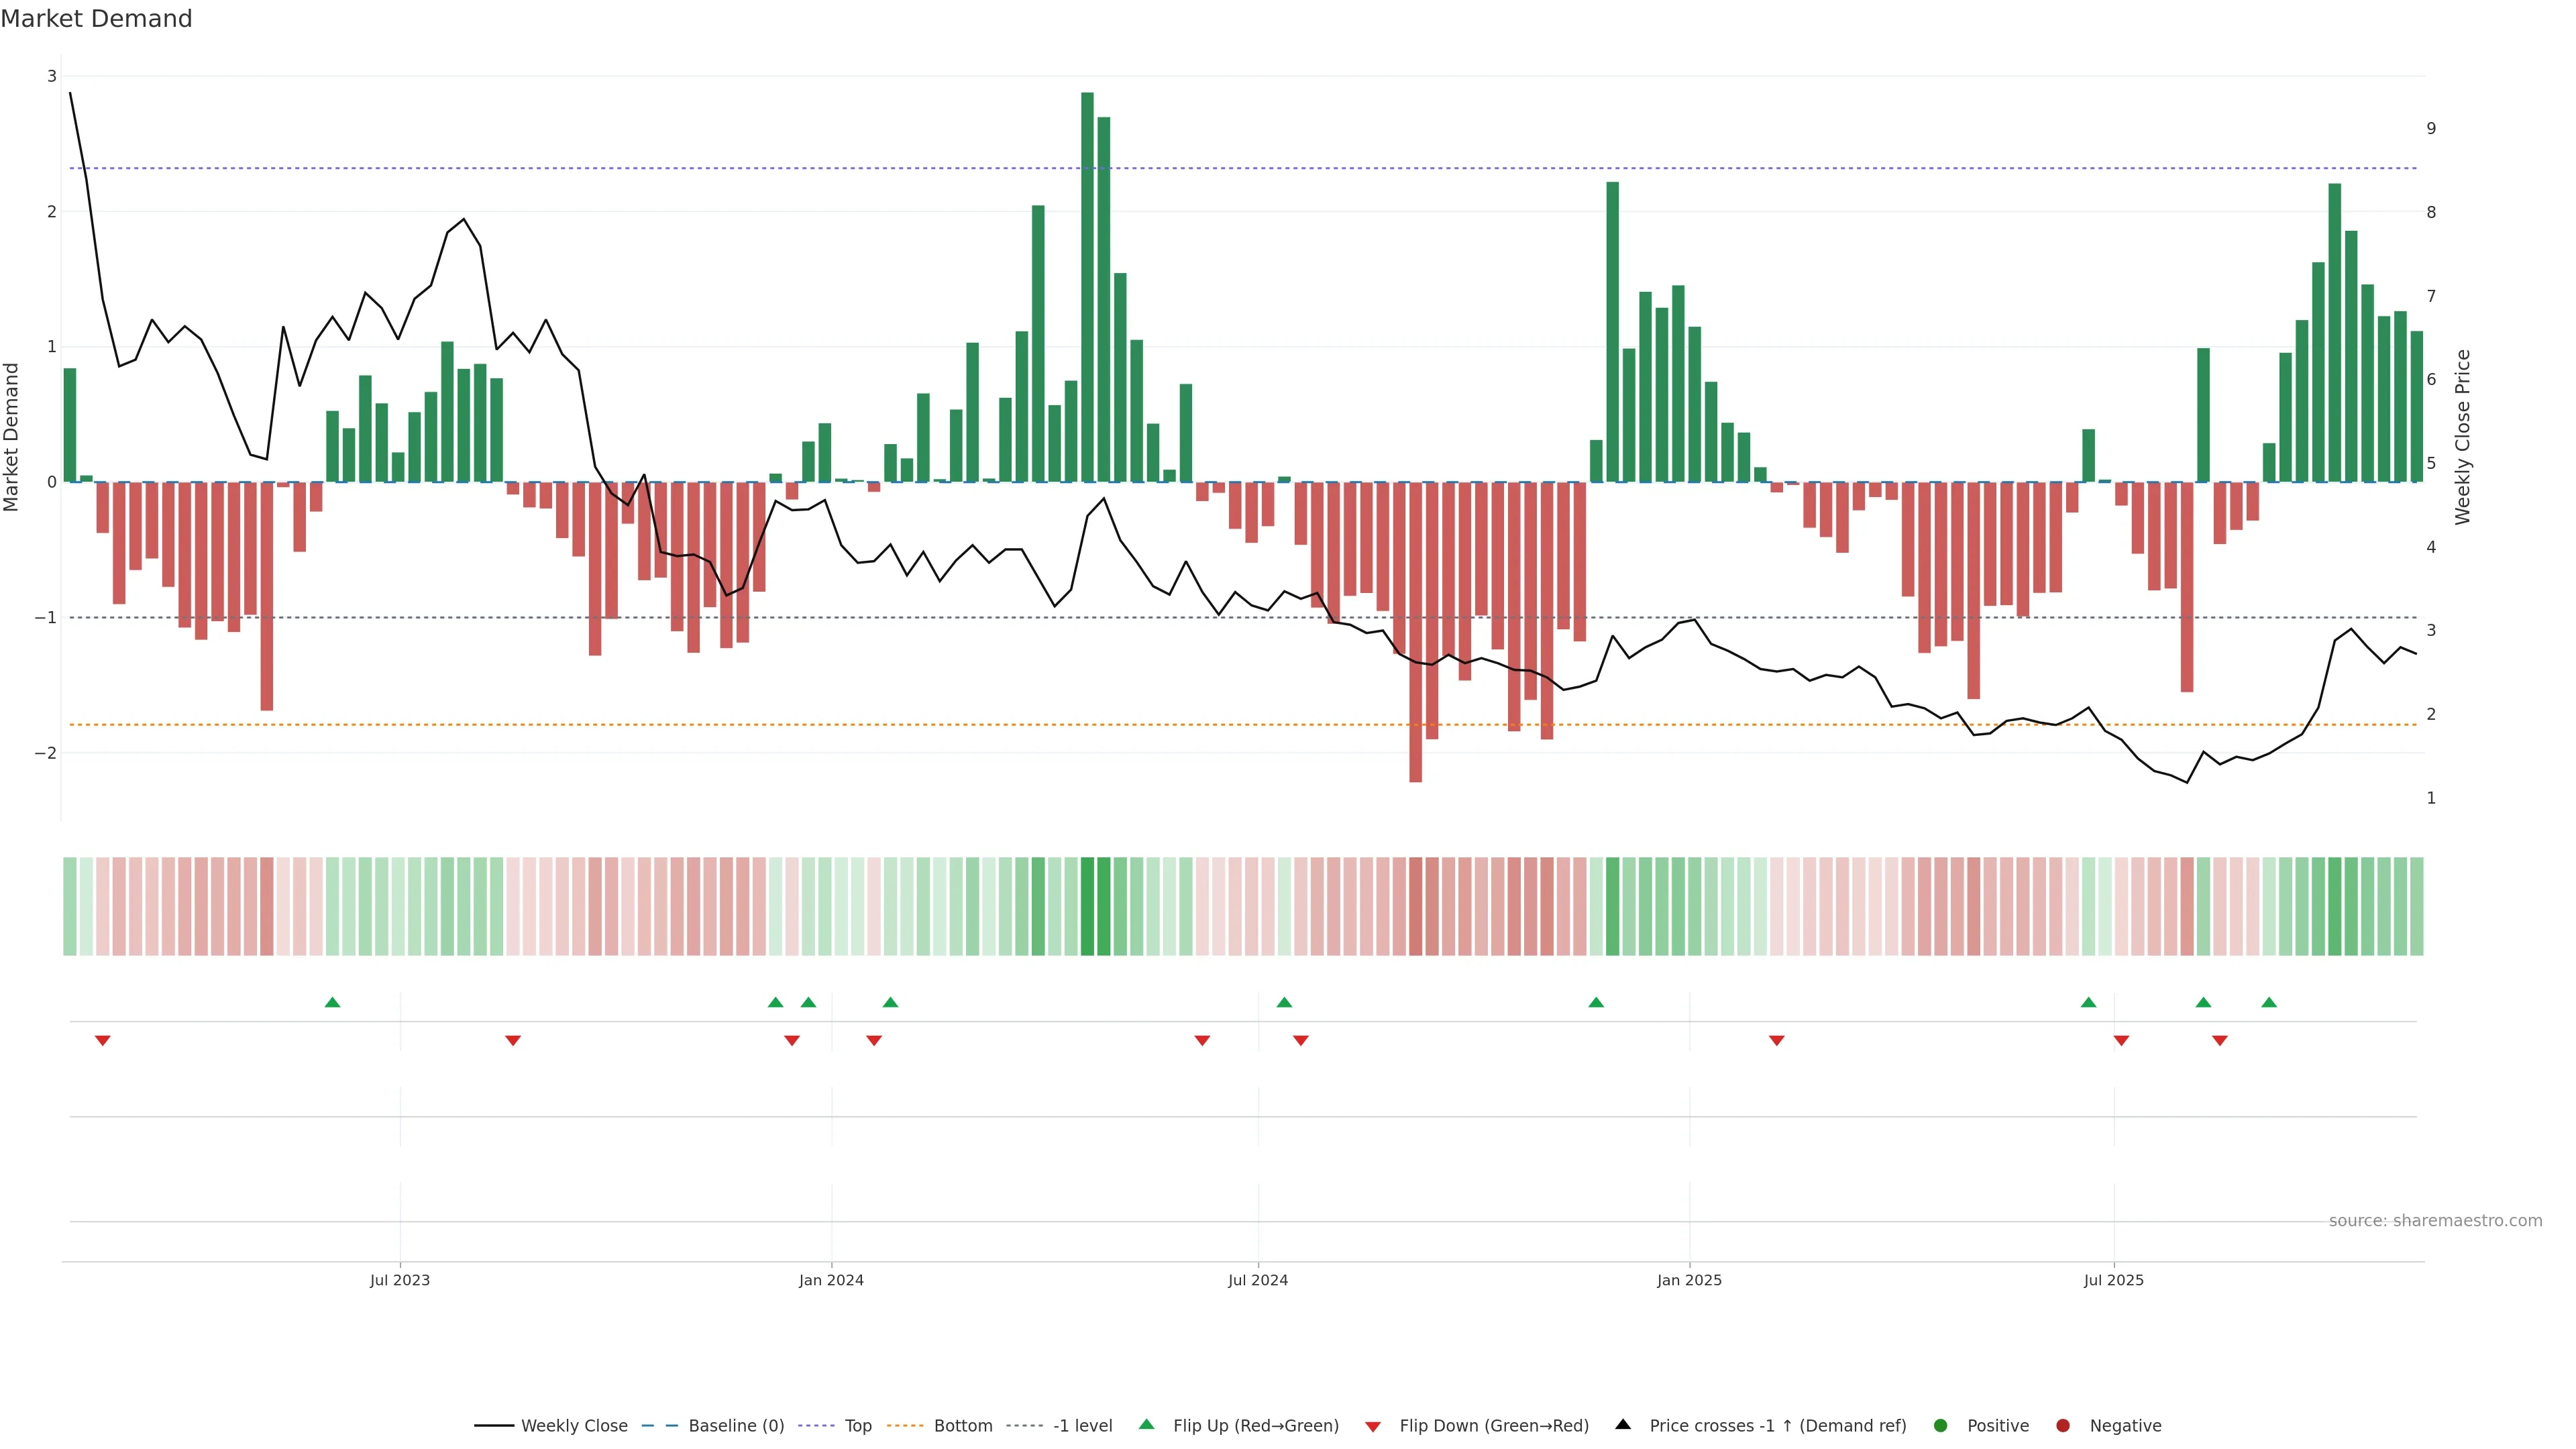Click the Jan 2025 axis label
Screen dimensions: 2576x1449
coord(1689,1280)
